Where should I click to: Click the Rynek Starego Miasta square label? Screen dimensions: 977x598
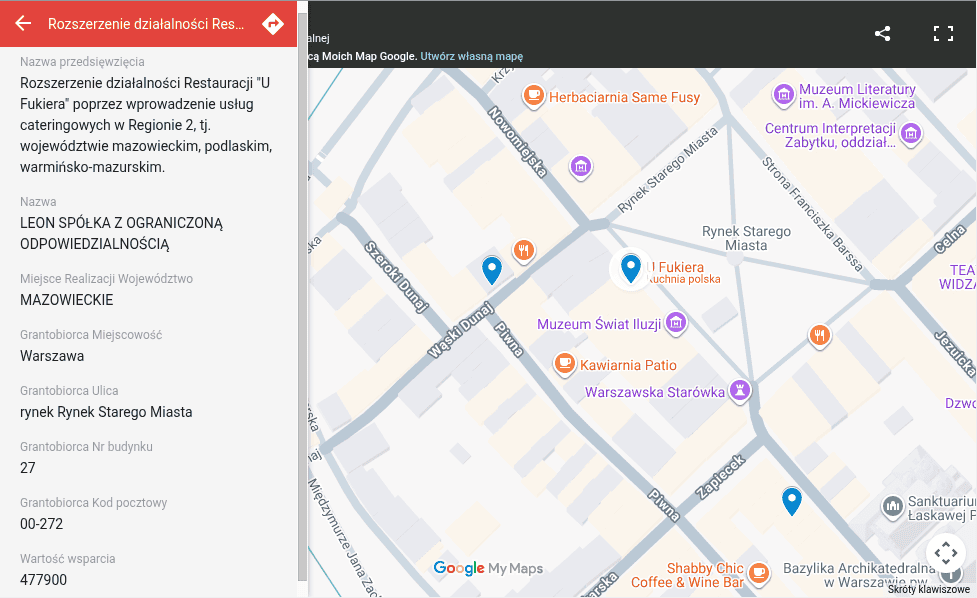pos(746,239)
